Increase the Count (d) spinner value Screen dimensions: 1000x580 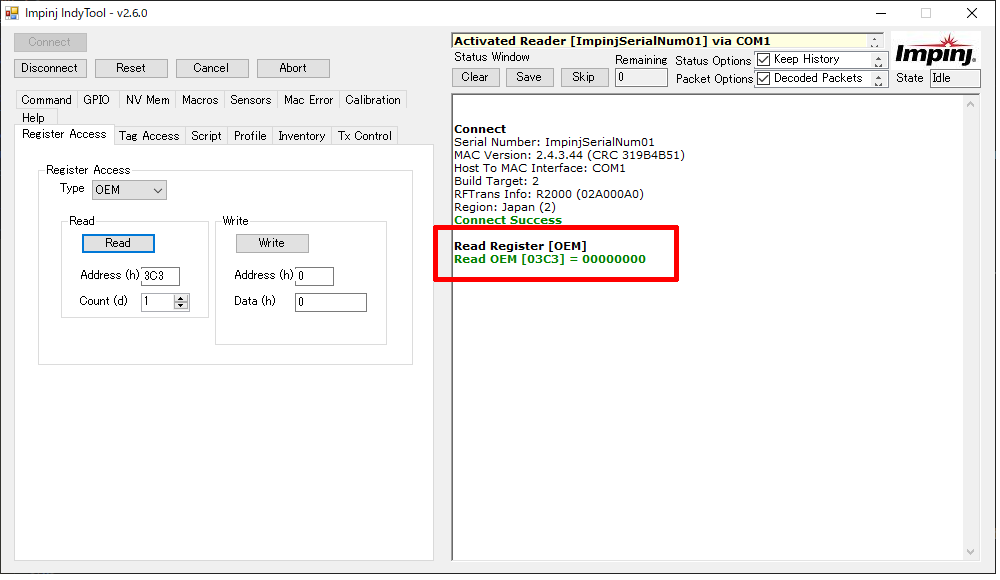[182, 298]
